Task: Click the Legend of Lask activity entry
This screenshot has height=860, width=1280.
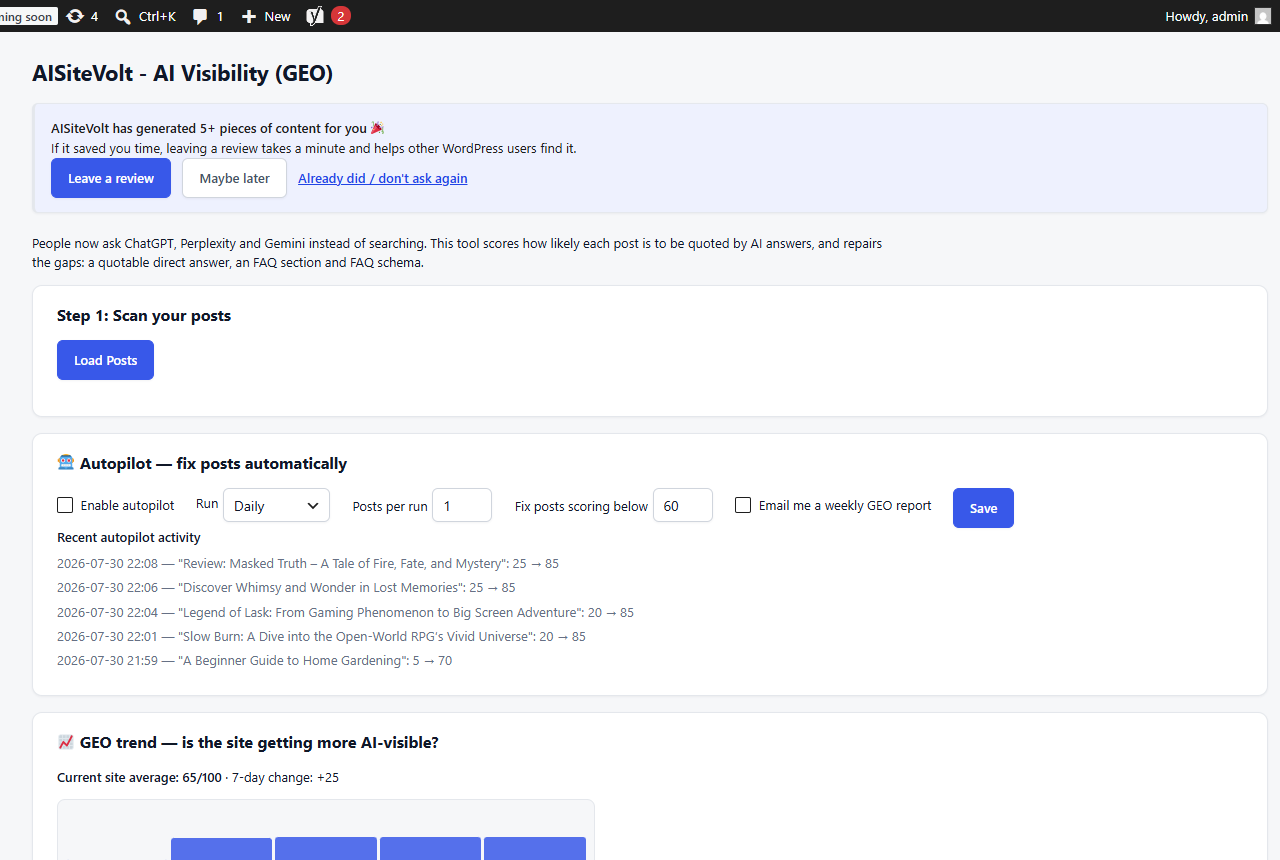Action: (x=345, y=612)
